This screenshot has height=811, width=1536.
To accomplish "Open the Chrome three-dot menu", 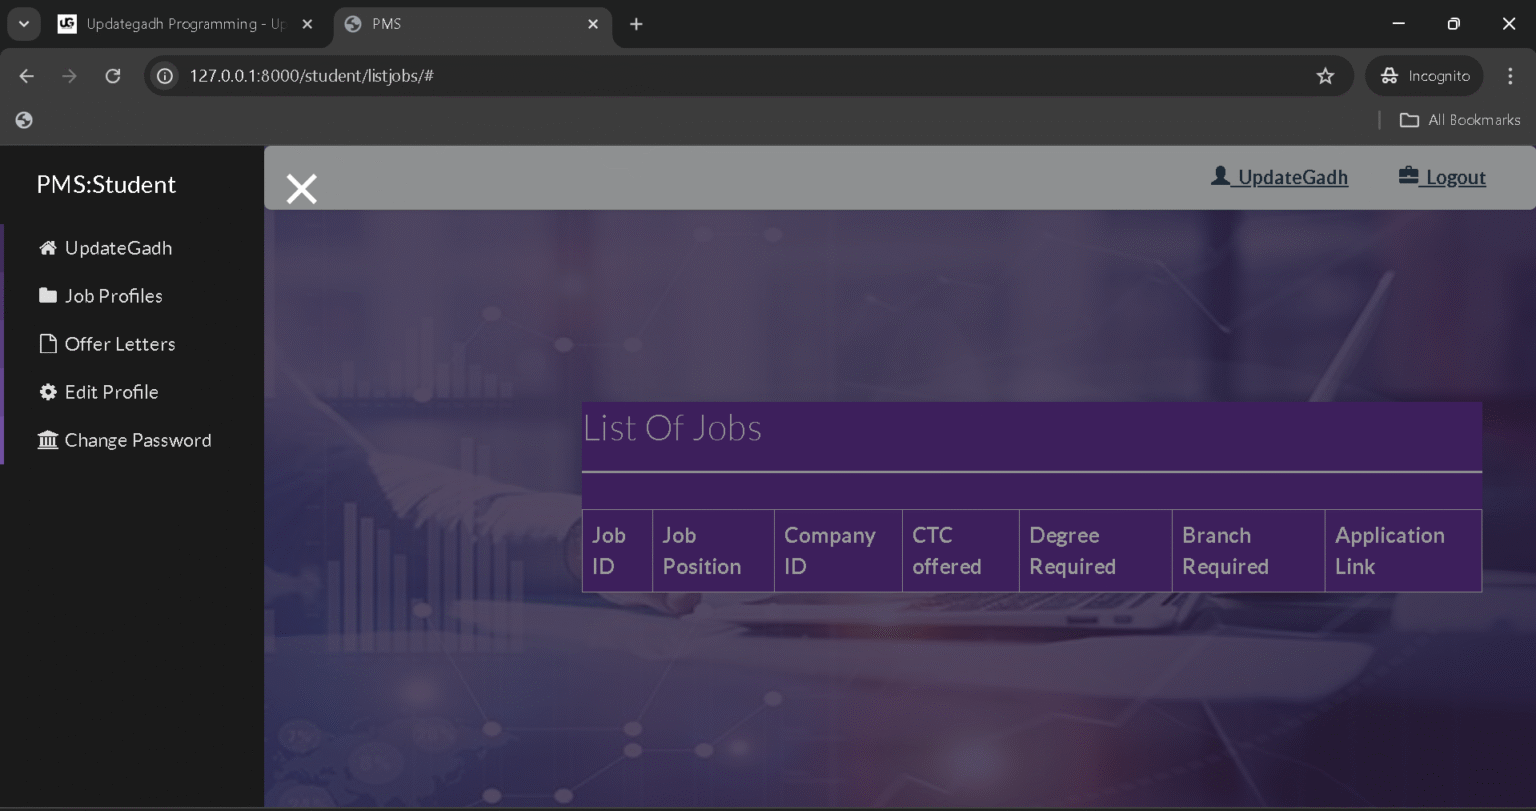I will [1510, 76].
